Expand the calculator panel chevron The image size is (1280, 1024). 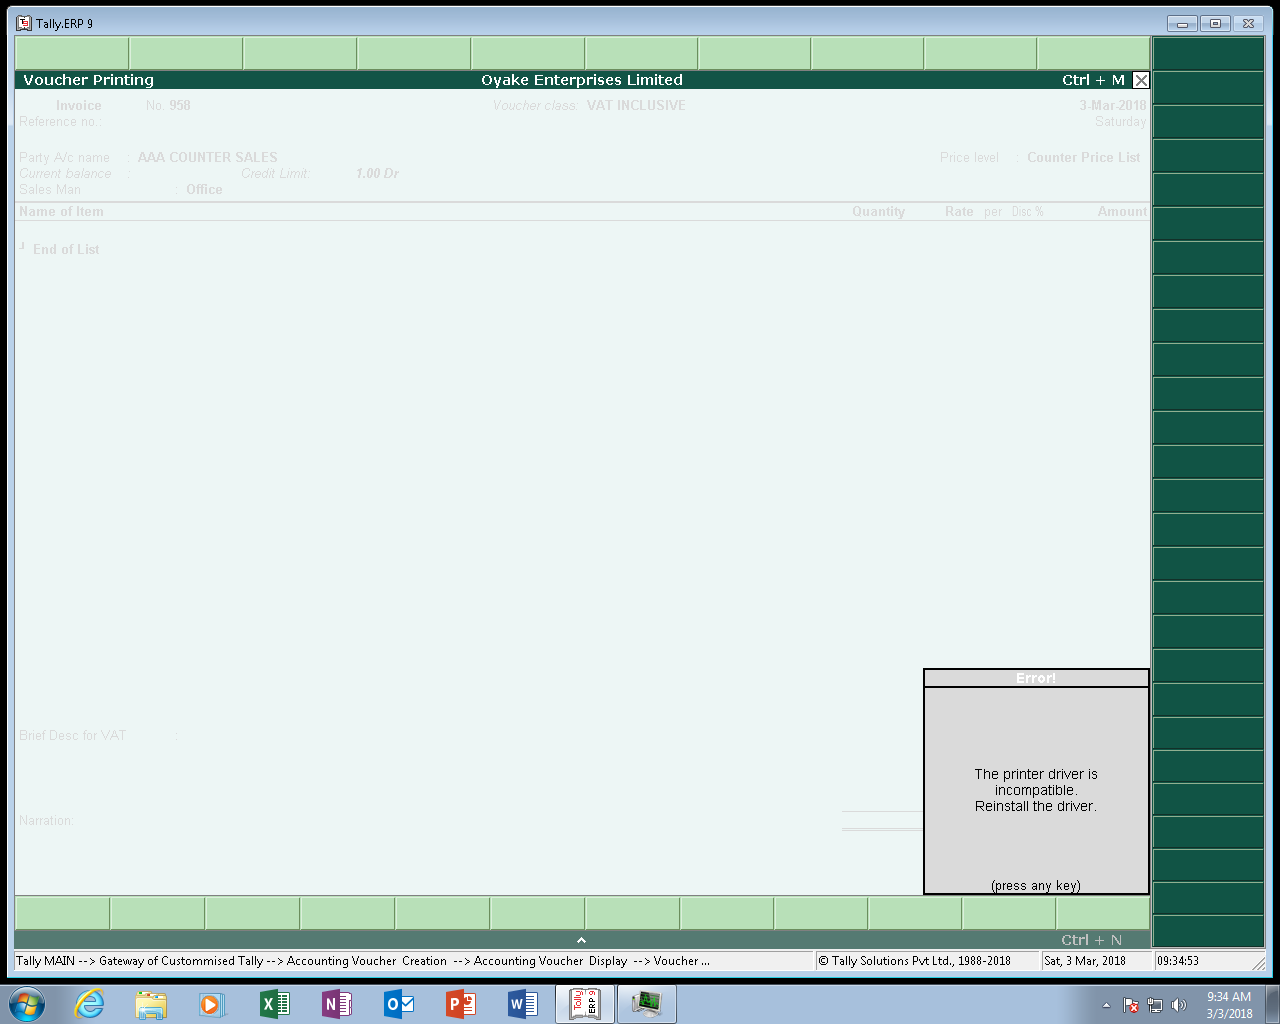pyautogui.click(x=581, y=940)
